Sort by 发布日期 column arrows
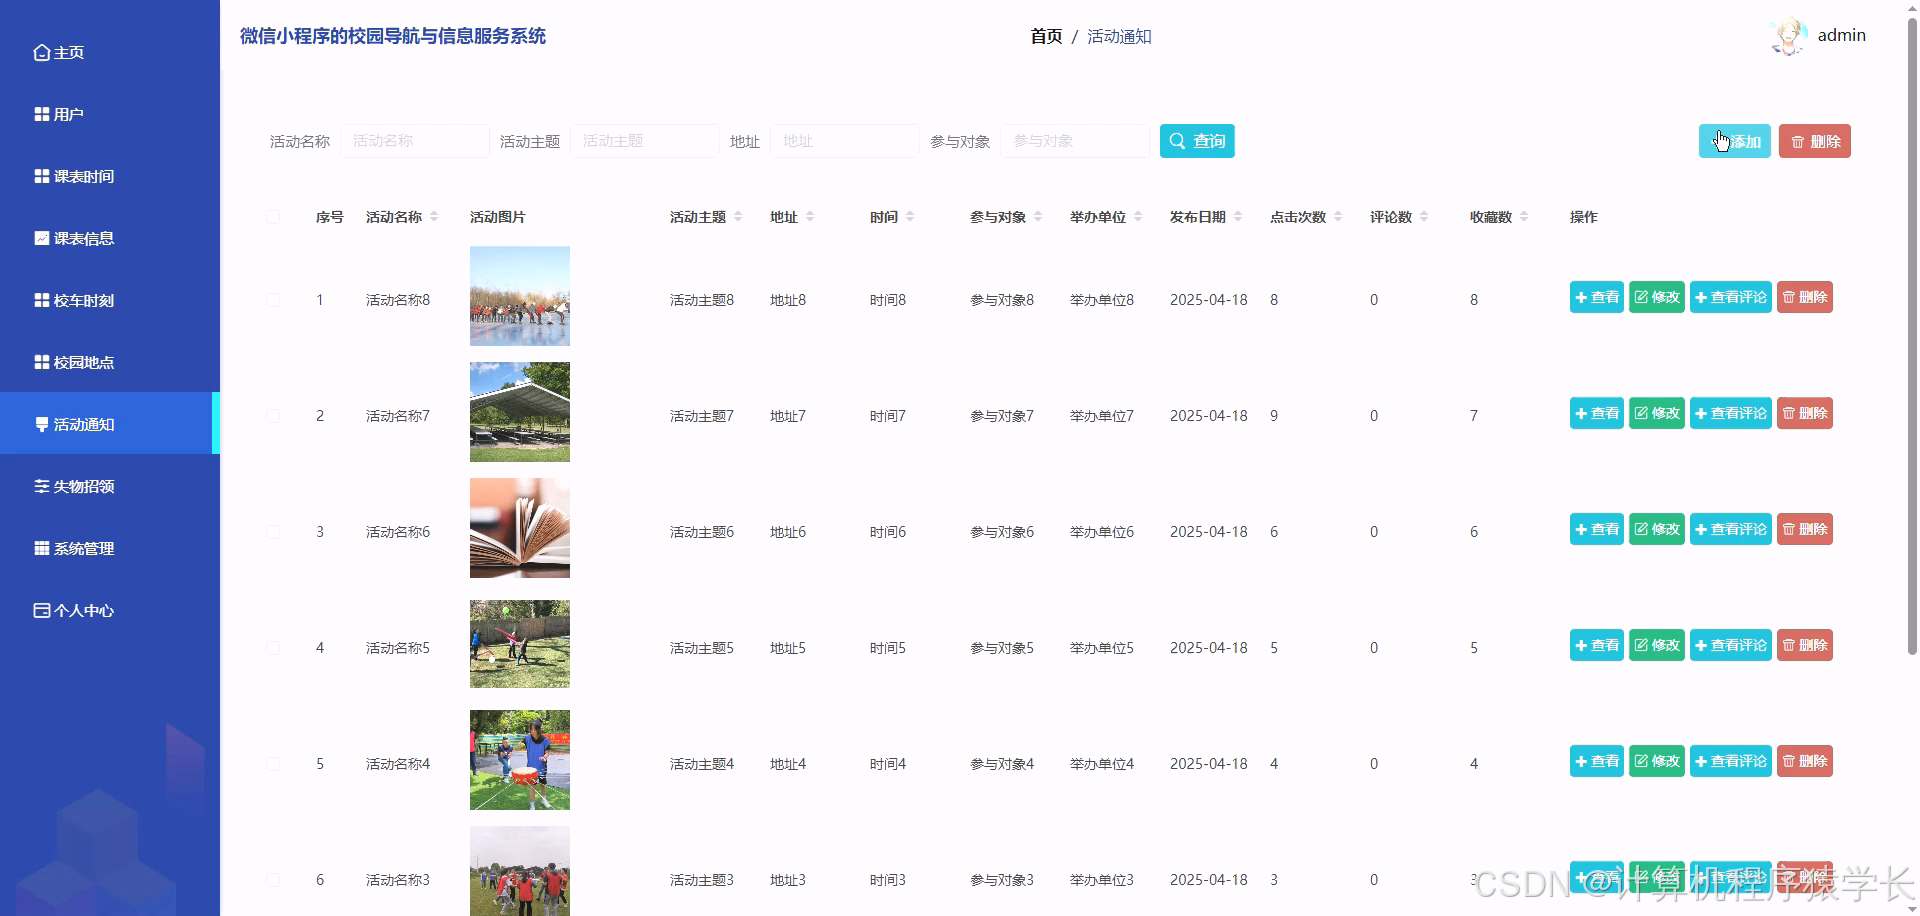 [x=1238, y=217]
